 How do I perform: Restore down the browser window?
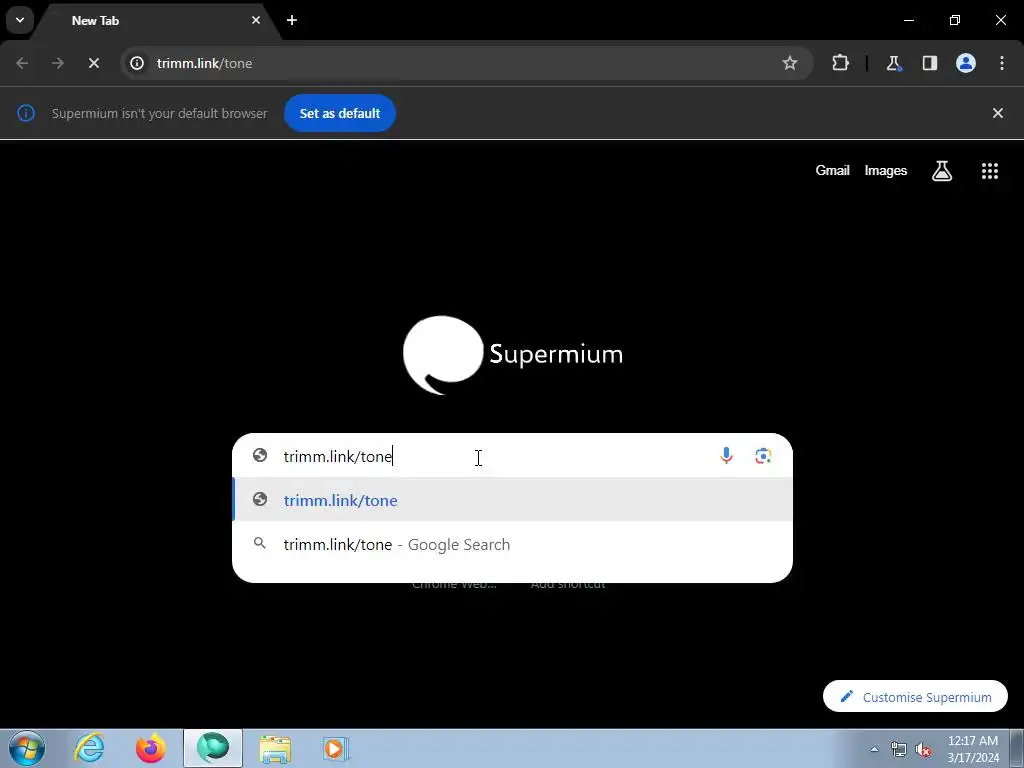(x=955, y=20)
